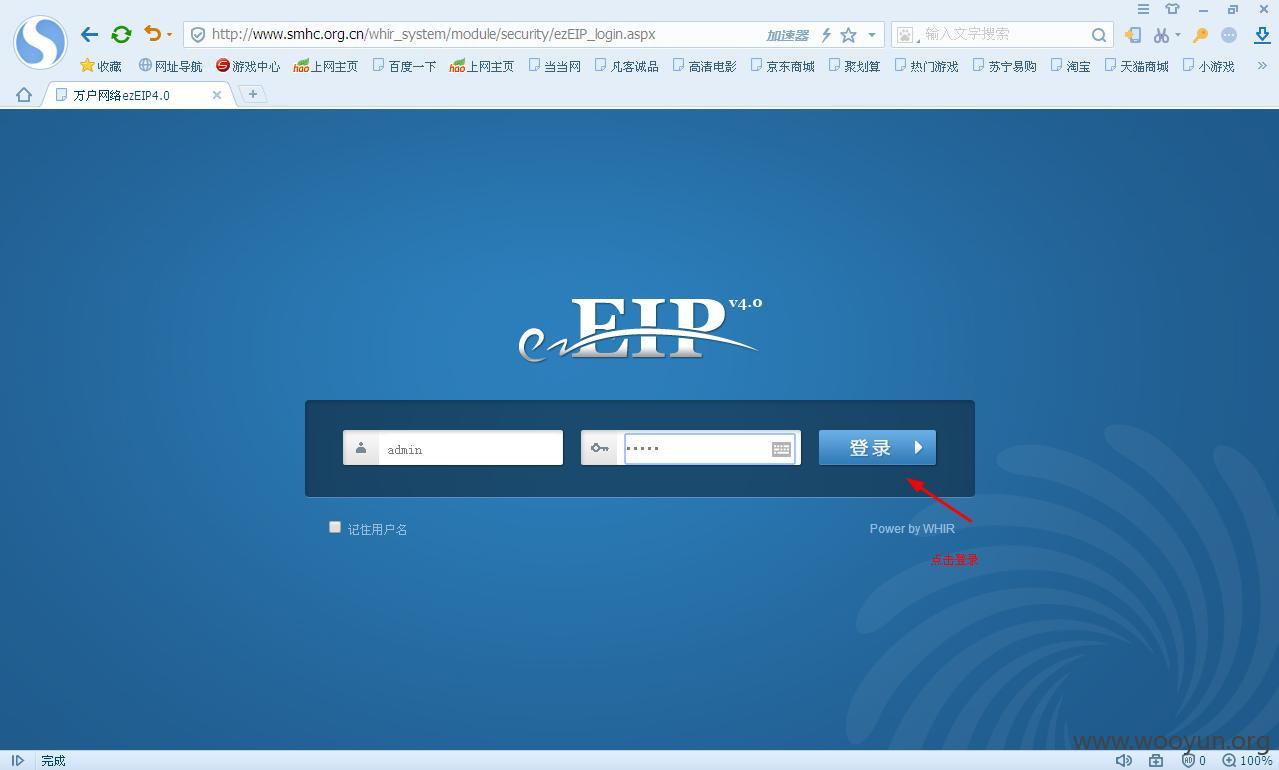Open the soft keyboard icon in password field
1279x770 pixels.
(782, 449)
